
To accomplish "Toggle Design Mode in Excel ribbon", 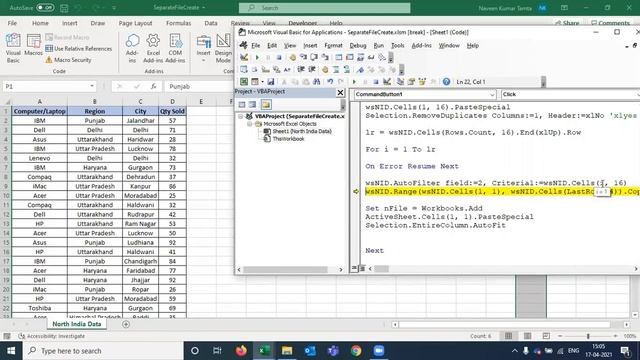I will coord(223,48).
